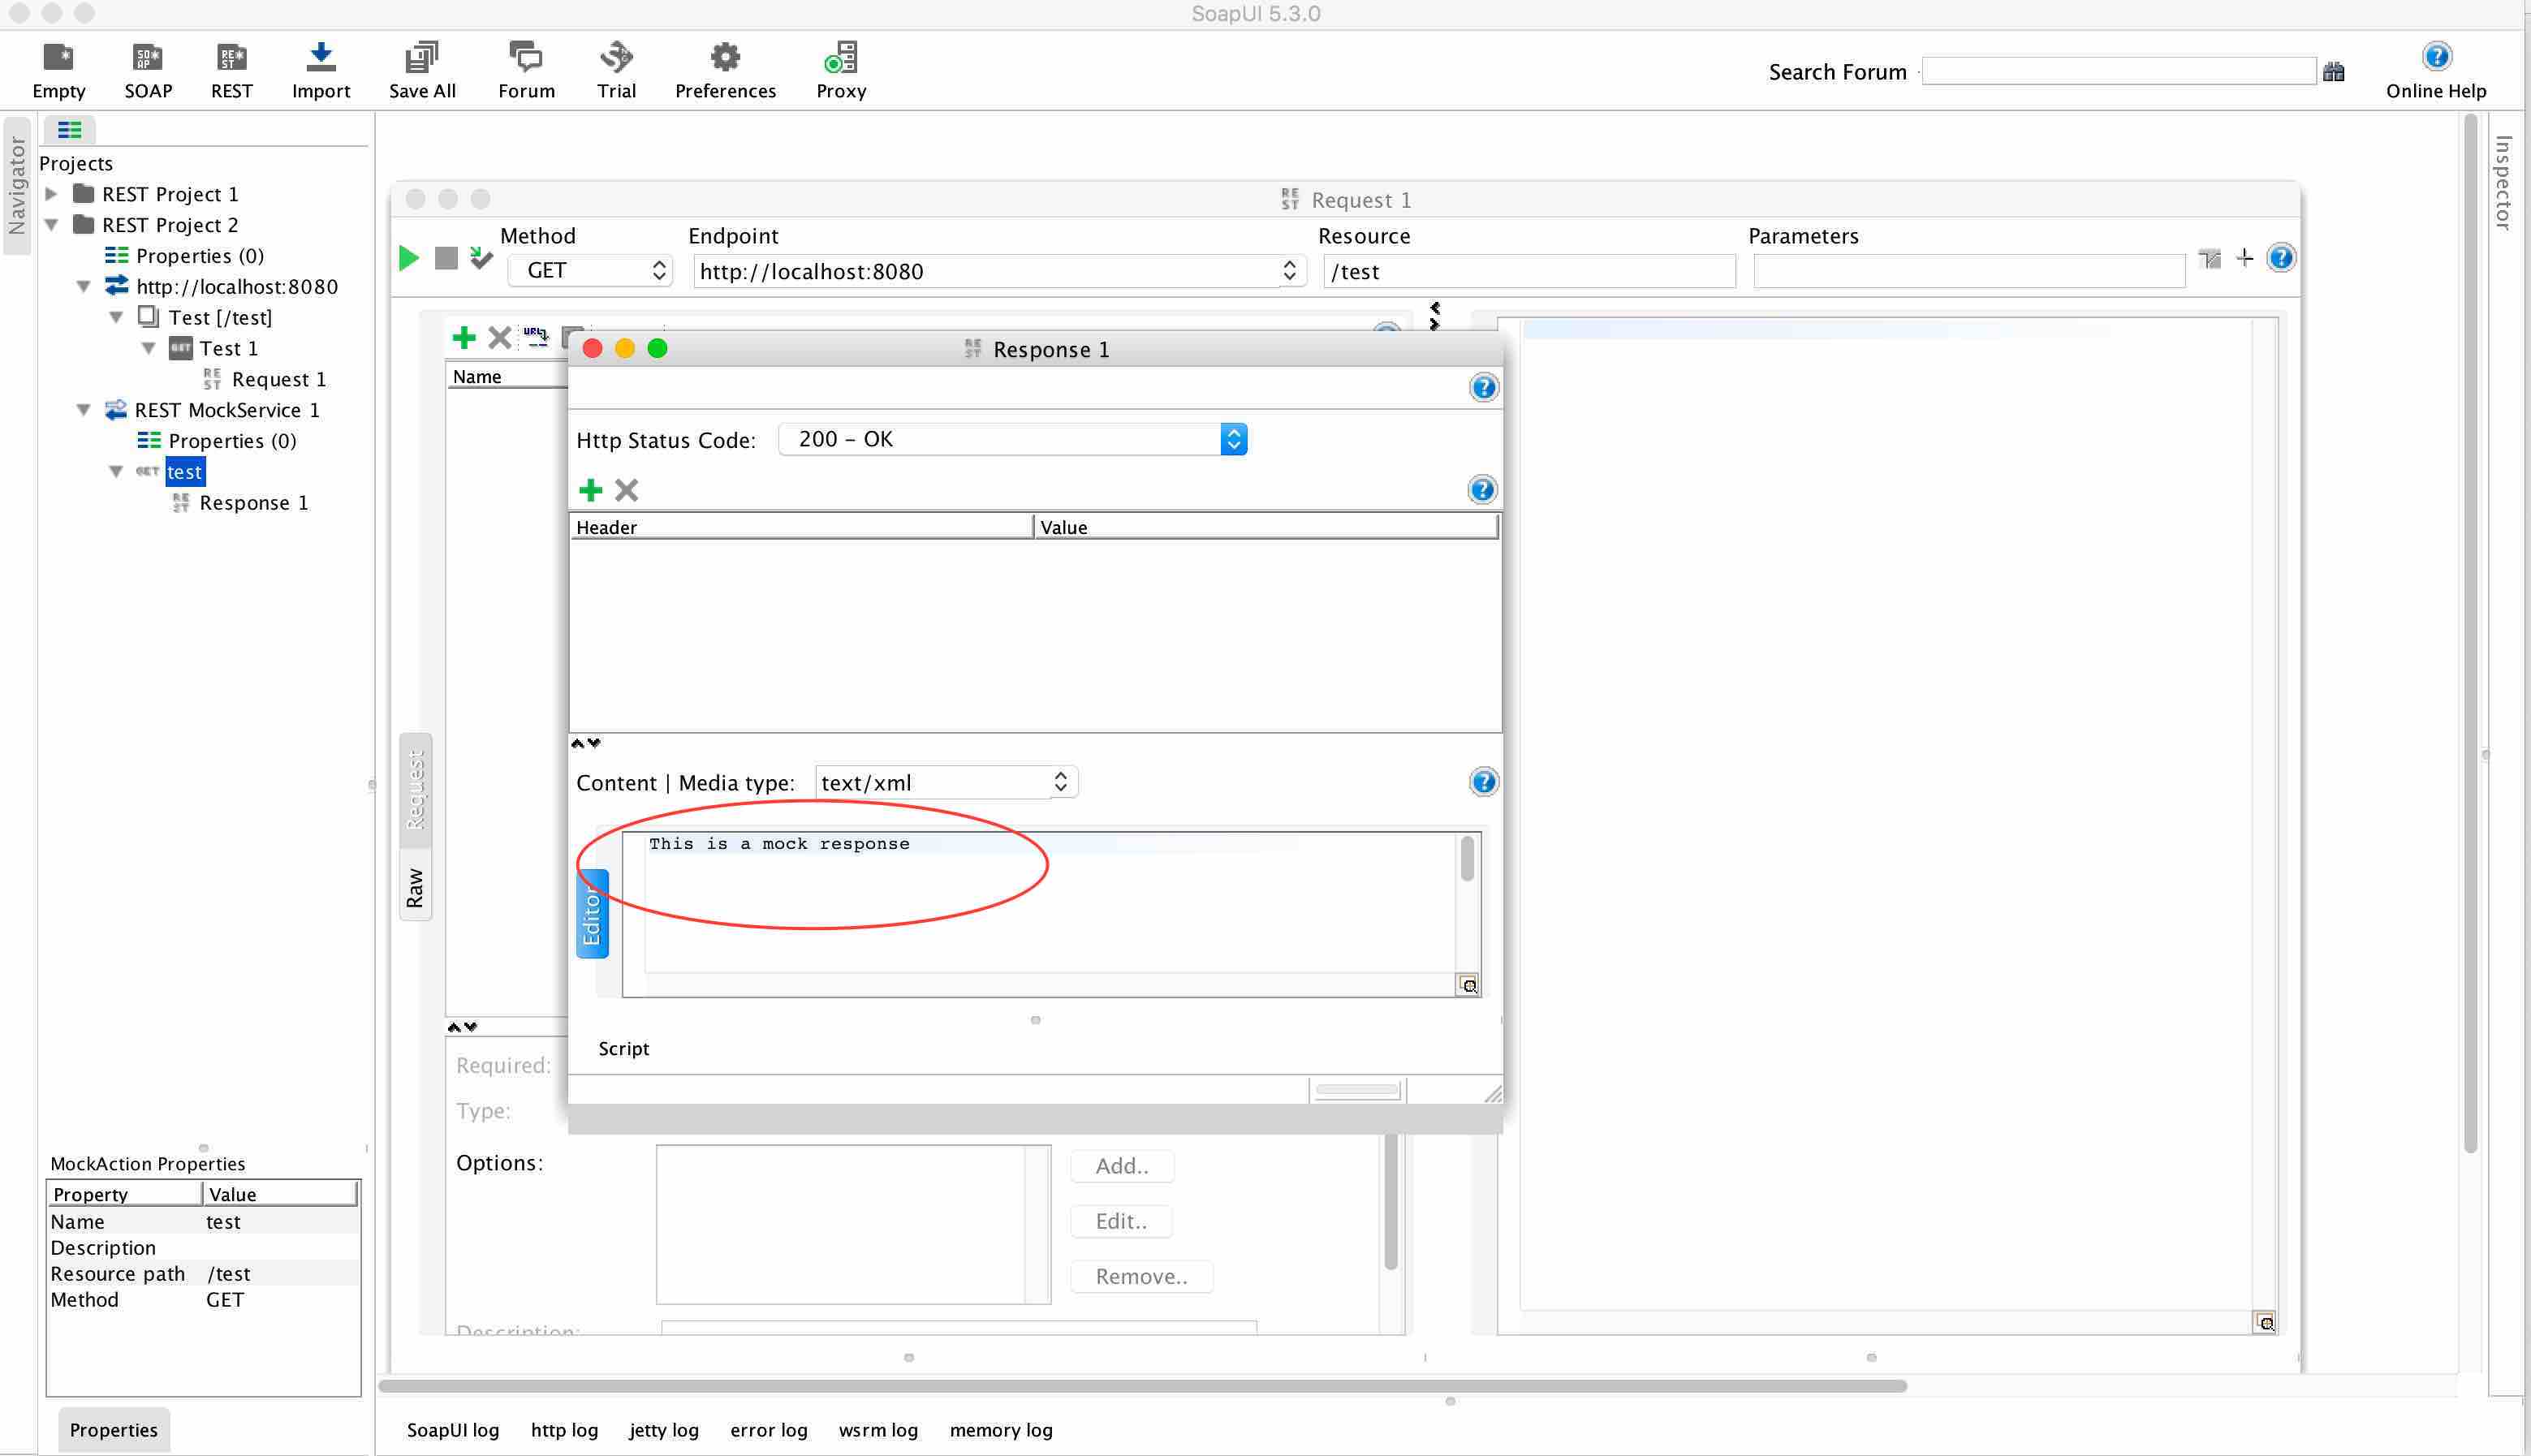Image resolution: width=2531 pixels, height=1456 pixels.
Task: Add a parameter with green plus in Request 1
Action: click(463, 337)
